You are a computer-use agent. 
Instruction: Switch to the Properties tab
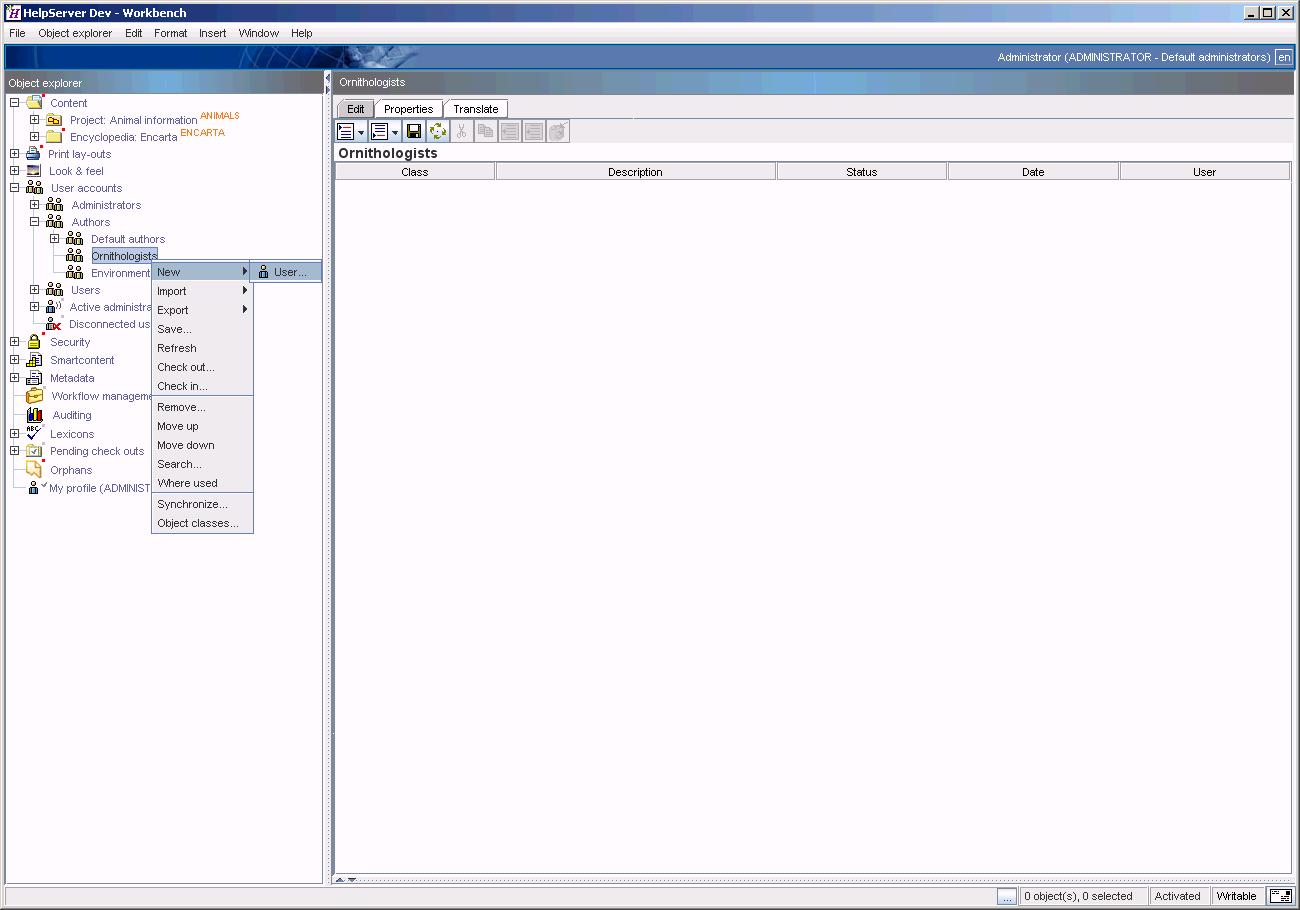(x=408, y=109)
